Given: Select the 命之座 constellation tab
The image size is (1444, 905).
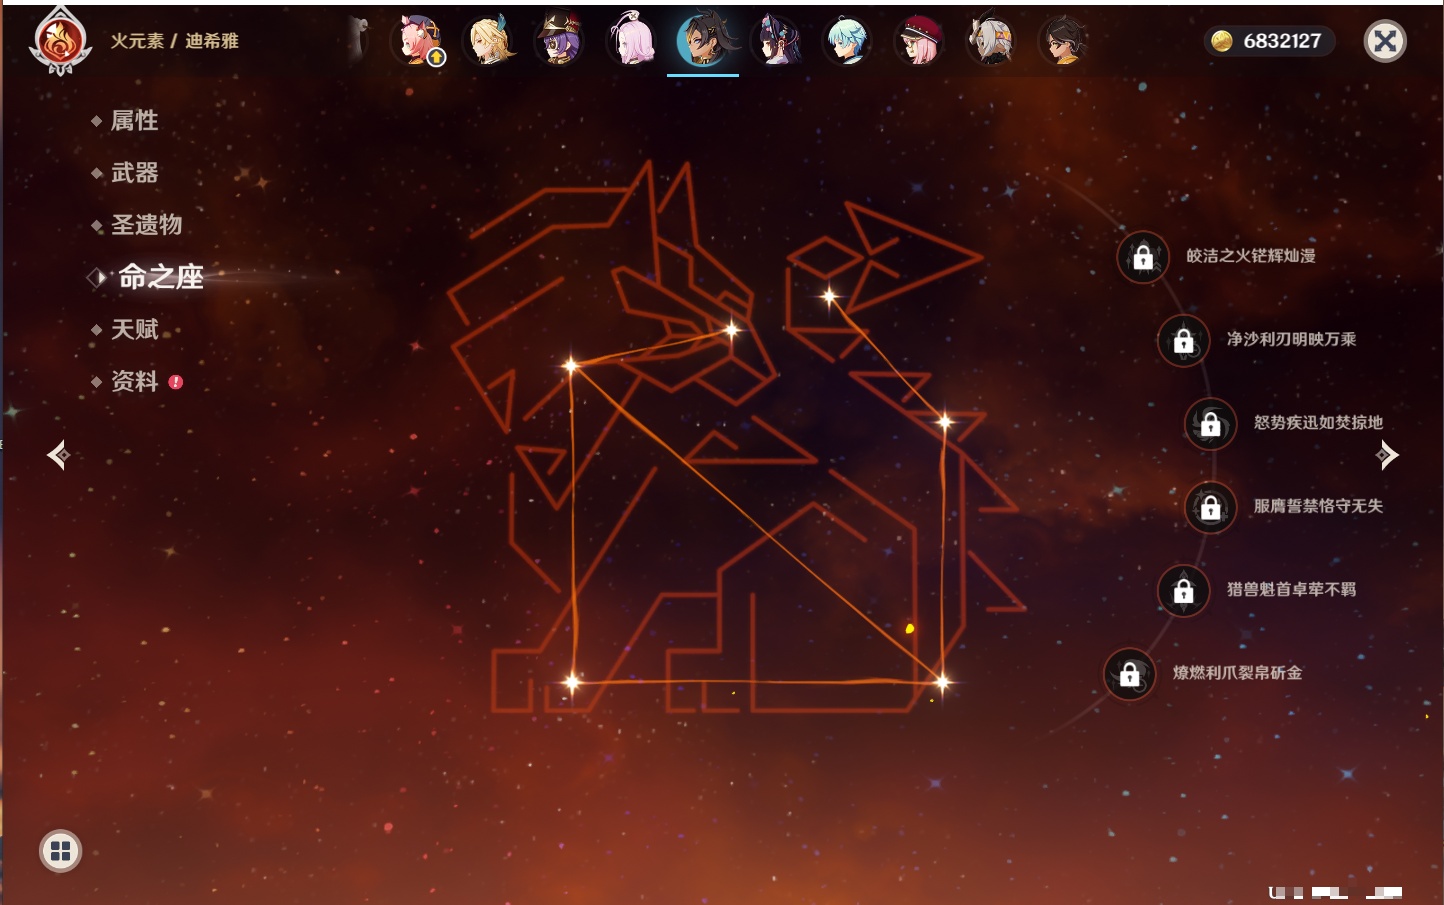Looking at the screenshot, I should click(x=160, y=277).
